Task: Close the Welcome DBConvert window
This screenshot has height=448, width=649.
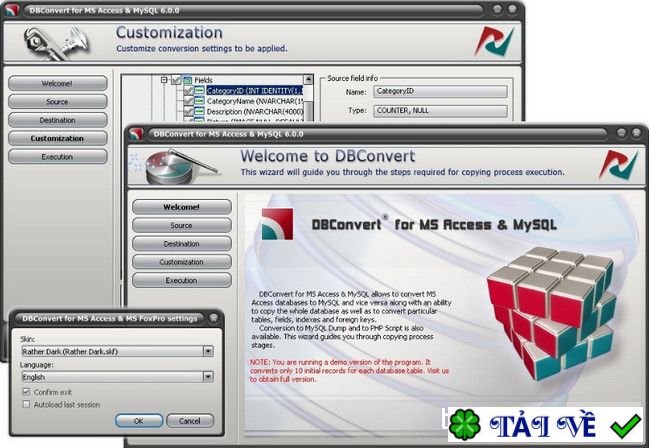Action: pos(636,133)
